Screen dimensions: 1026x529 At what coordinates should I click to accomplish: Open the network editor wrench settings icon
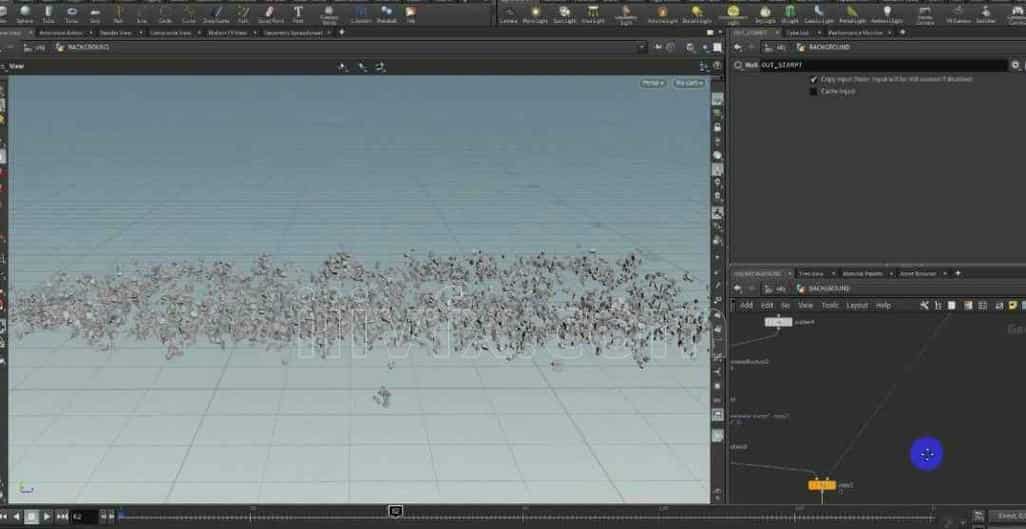click(924, 306)
